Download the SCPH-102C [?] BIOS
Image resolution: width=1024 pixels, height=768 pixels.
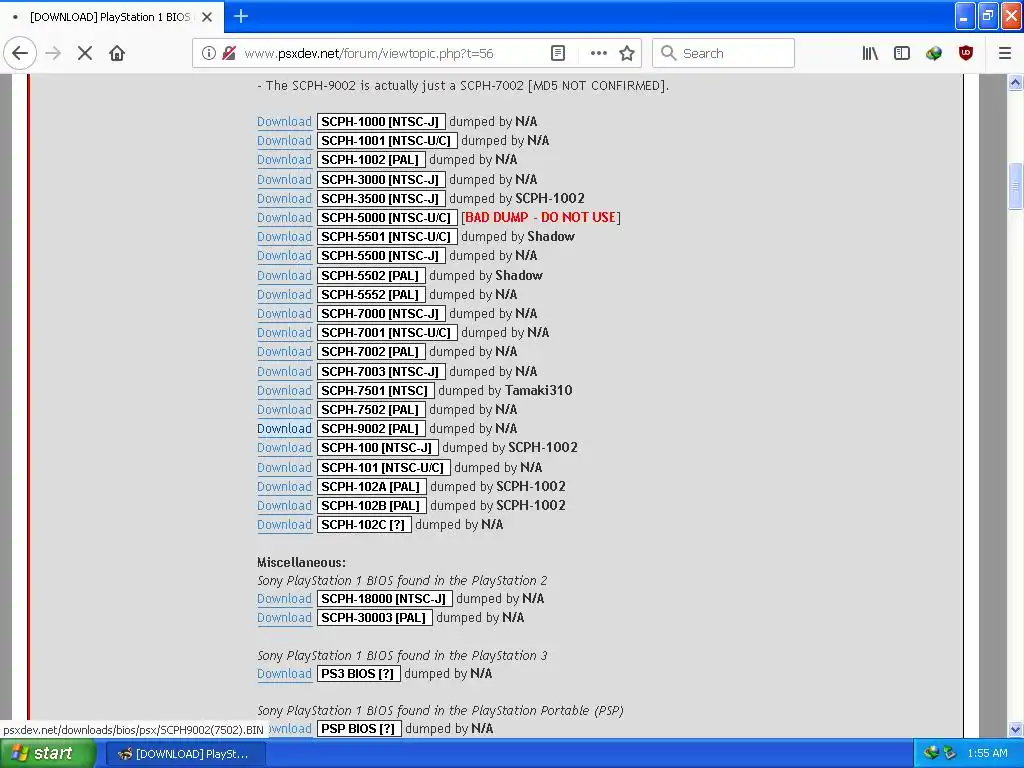[x=284, y=524]
